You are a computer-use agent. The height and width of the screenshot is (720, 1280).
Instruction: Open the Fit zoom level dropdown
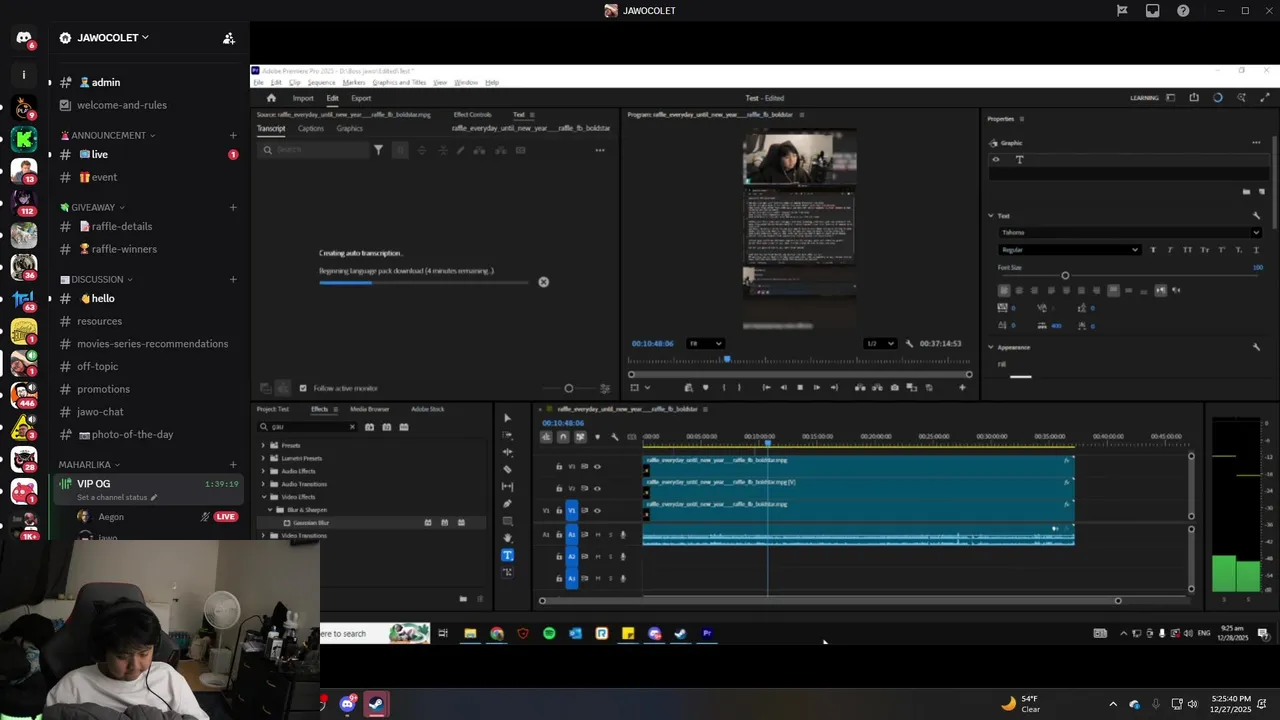[x=705, y=344]
